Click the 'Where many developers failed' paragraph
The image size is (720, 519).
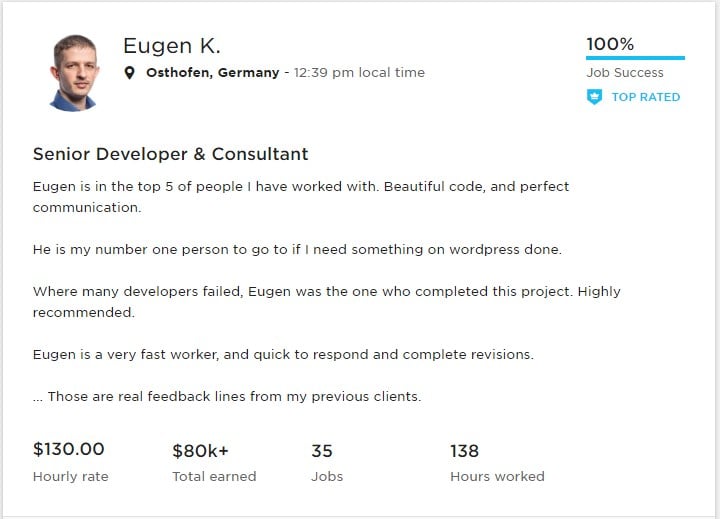pos(326,302)
